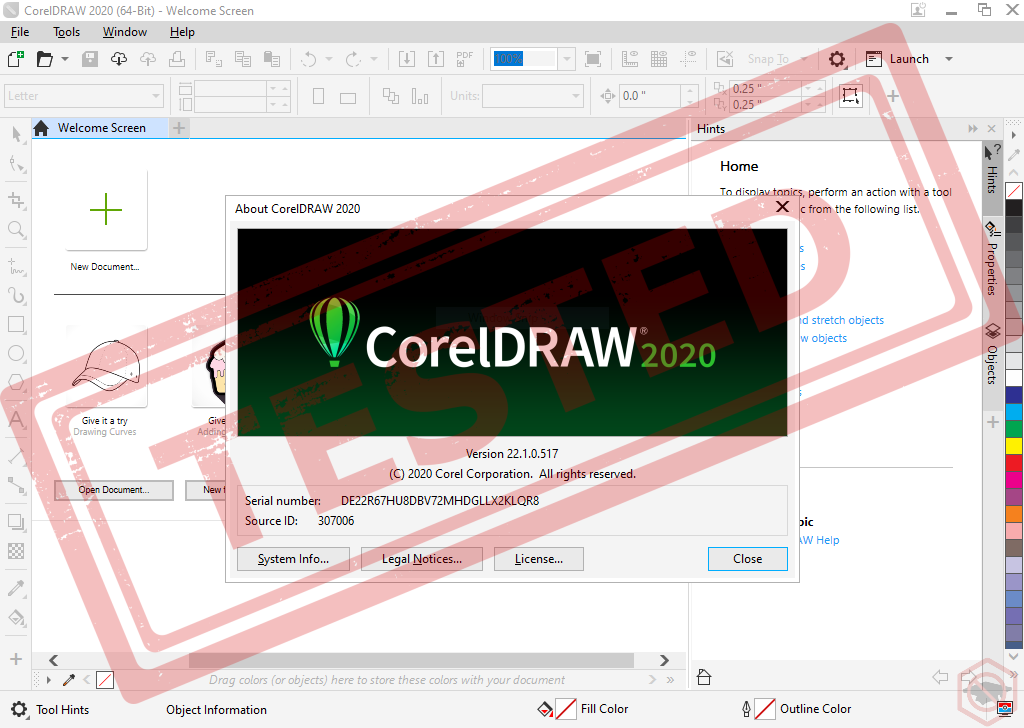This screenshot has height=728, width=1024.
Task: Expand the Open folder arrow dropdown
Action: point(65,59)
